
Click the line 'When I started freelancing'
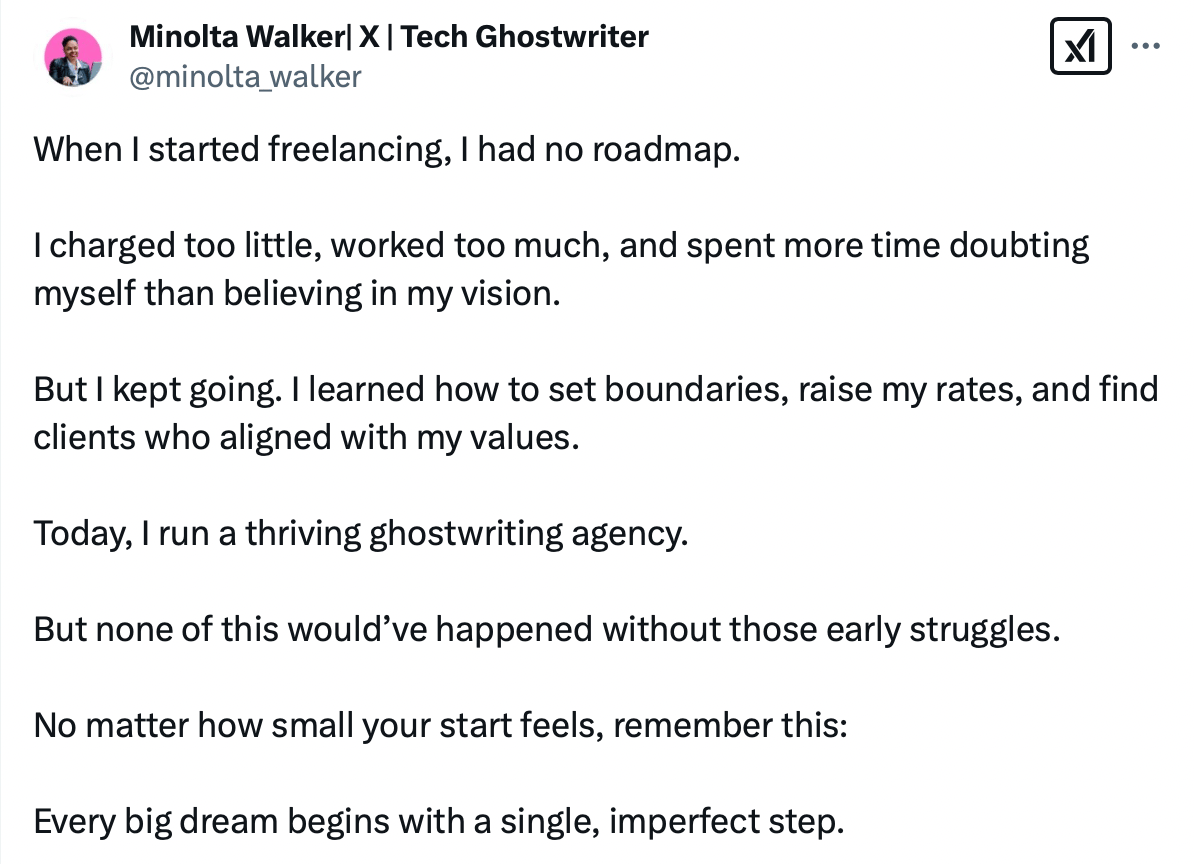pos(387,149)
